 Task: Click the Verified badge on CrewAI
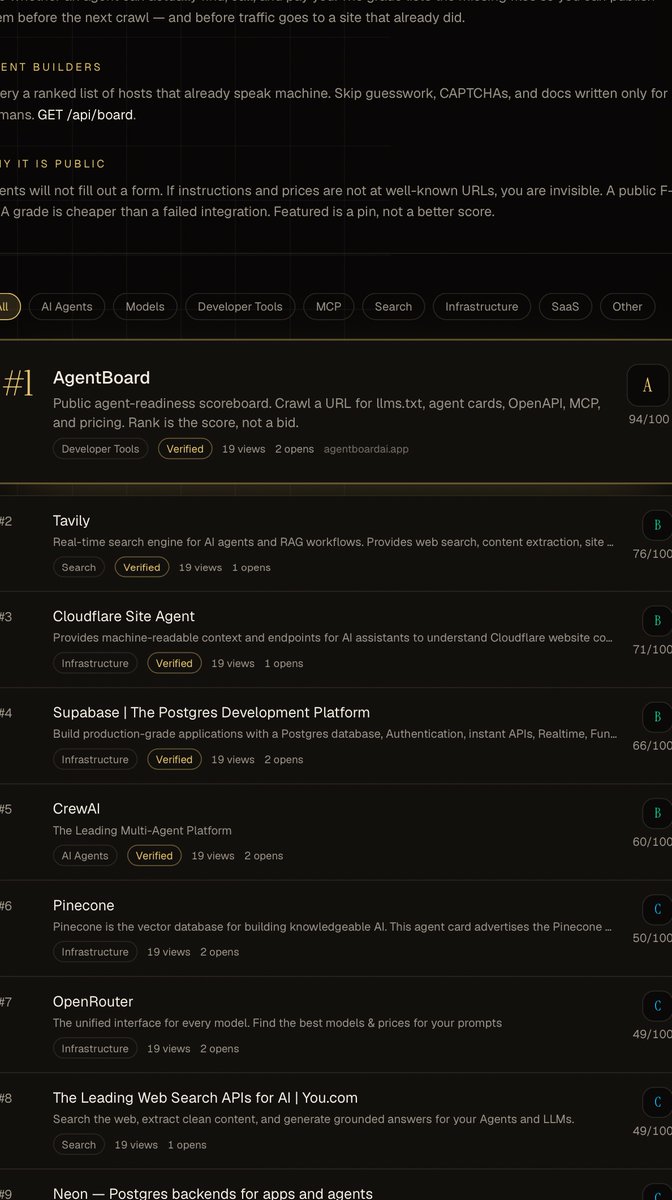[154, 855]
